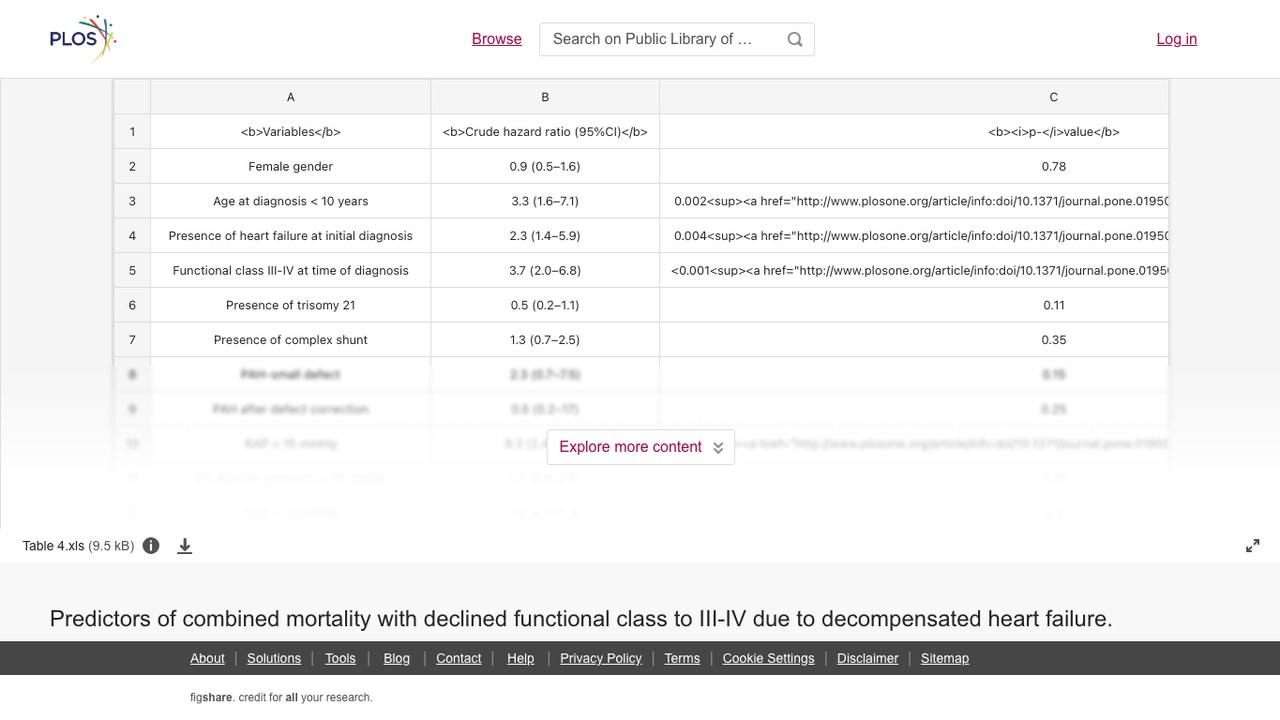This screenshot has width=1280, height=720.
Task: Show file info for Table 4.xls
Action: pos(151,546)
